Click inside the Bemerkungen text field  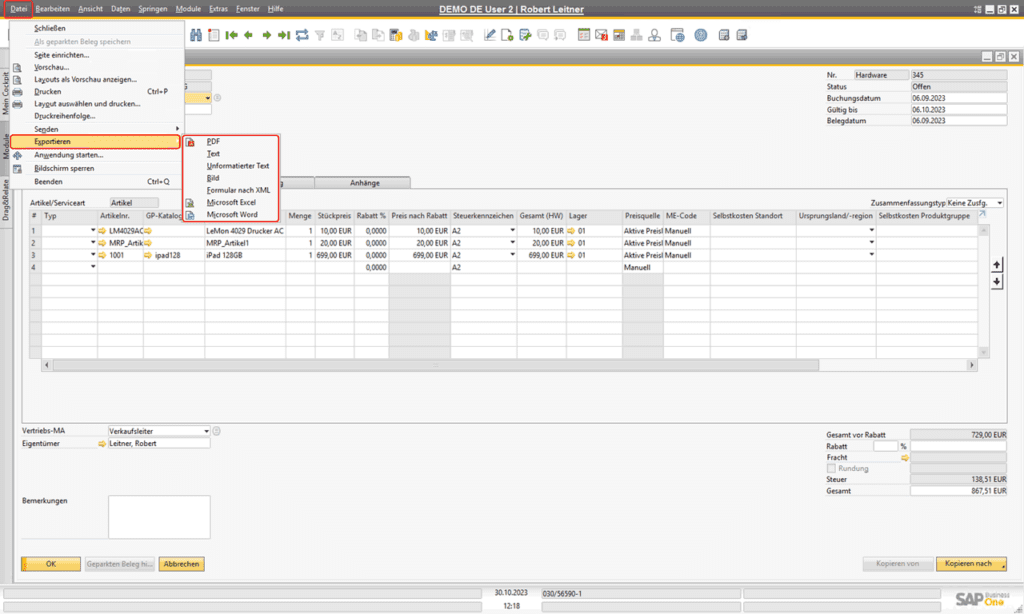(x=160, y=515)
